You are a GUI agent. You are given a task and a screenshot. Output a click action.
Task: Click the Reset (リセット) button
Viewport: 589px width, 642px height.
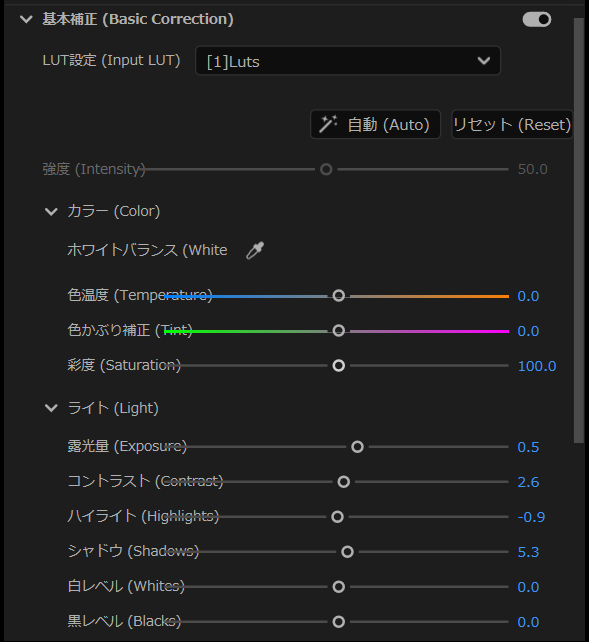512,124
